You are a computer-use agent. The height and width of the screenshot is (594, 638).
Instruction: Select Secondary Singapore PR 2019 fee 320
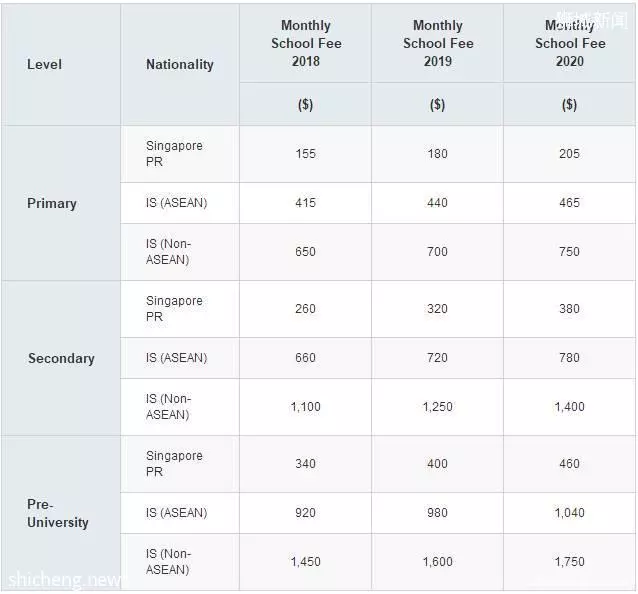pos(437,309)
